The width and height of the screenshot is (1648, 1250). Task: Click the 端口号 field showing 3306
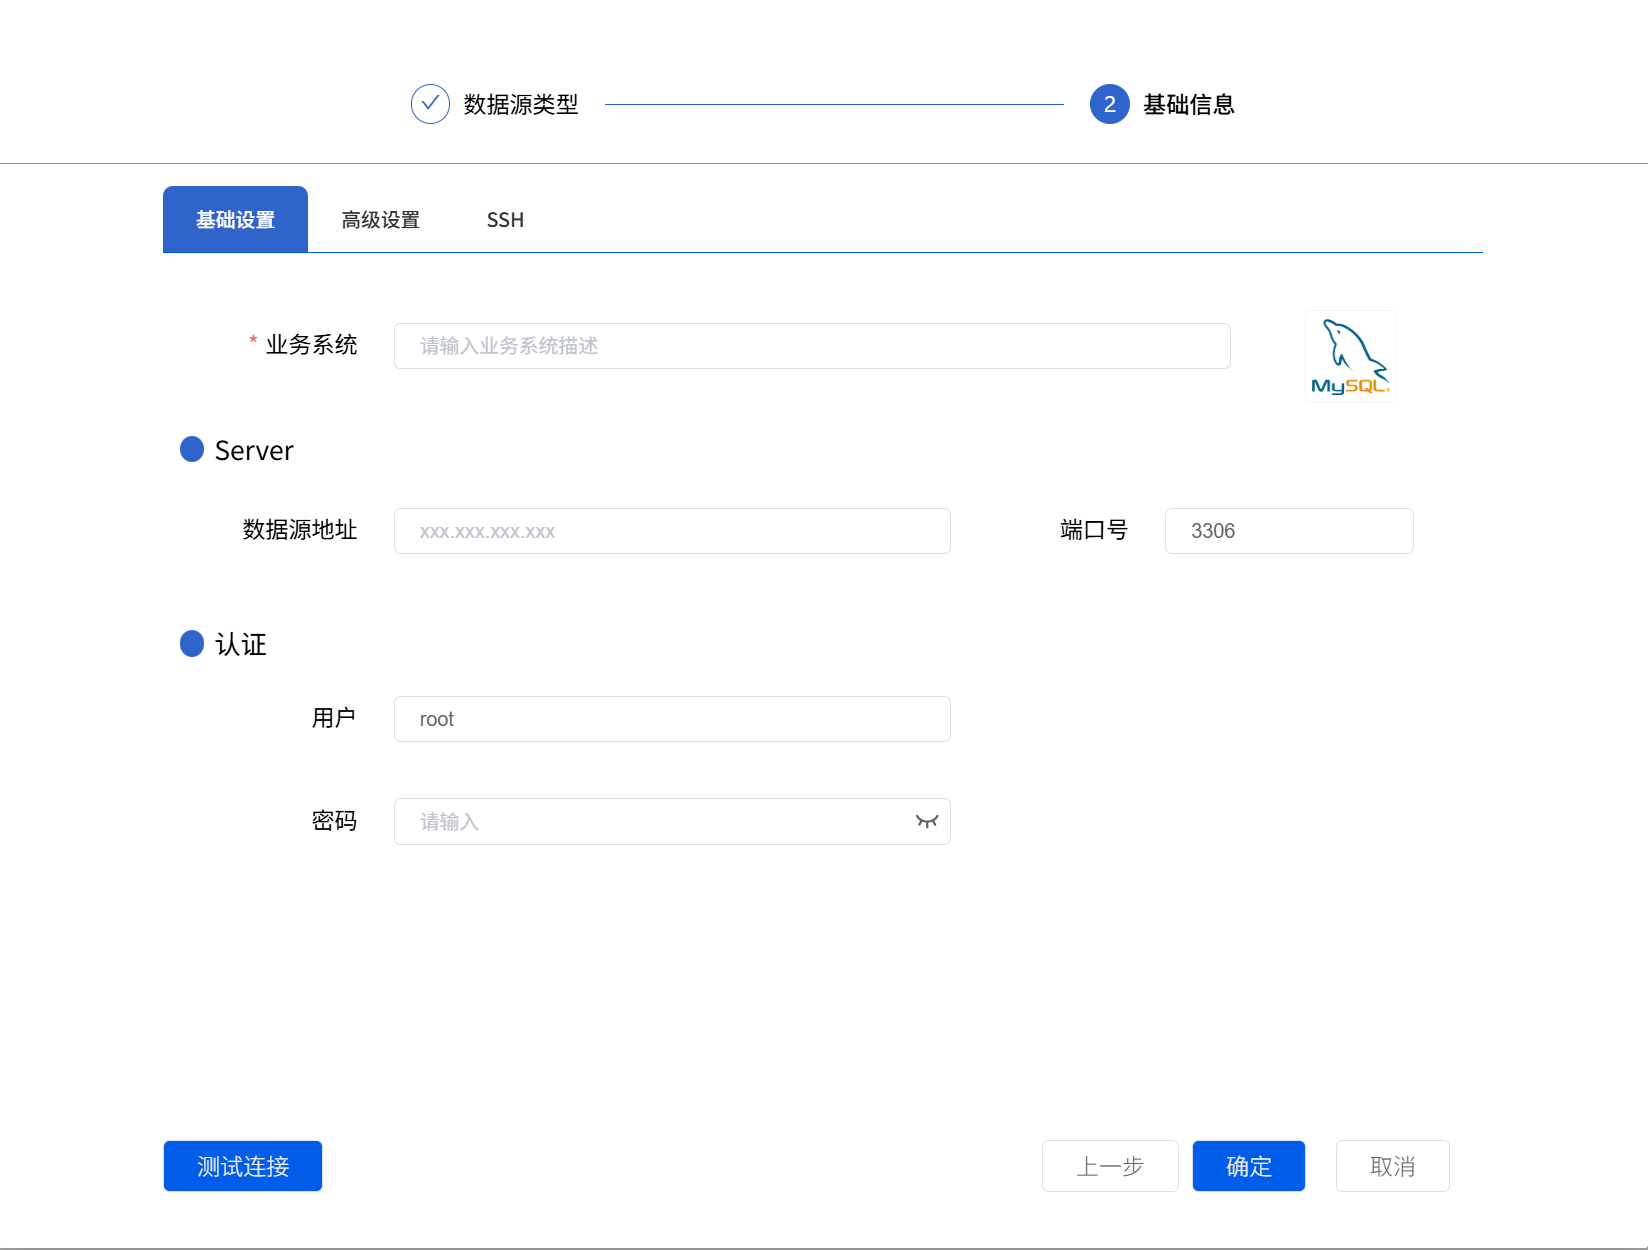[1288, 531]
